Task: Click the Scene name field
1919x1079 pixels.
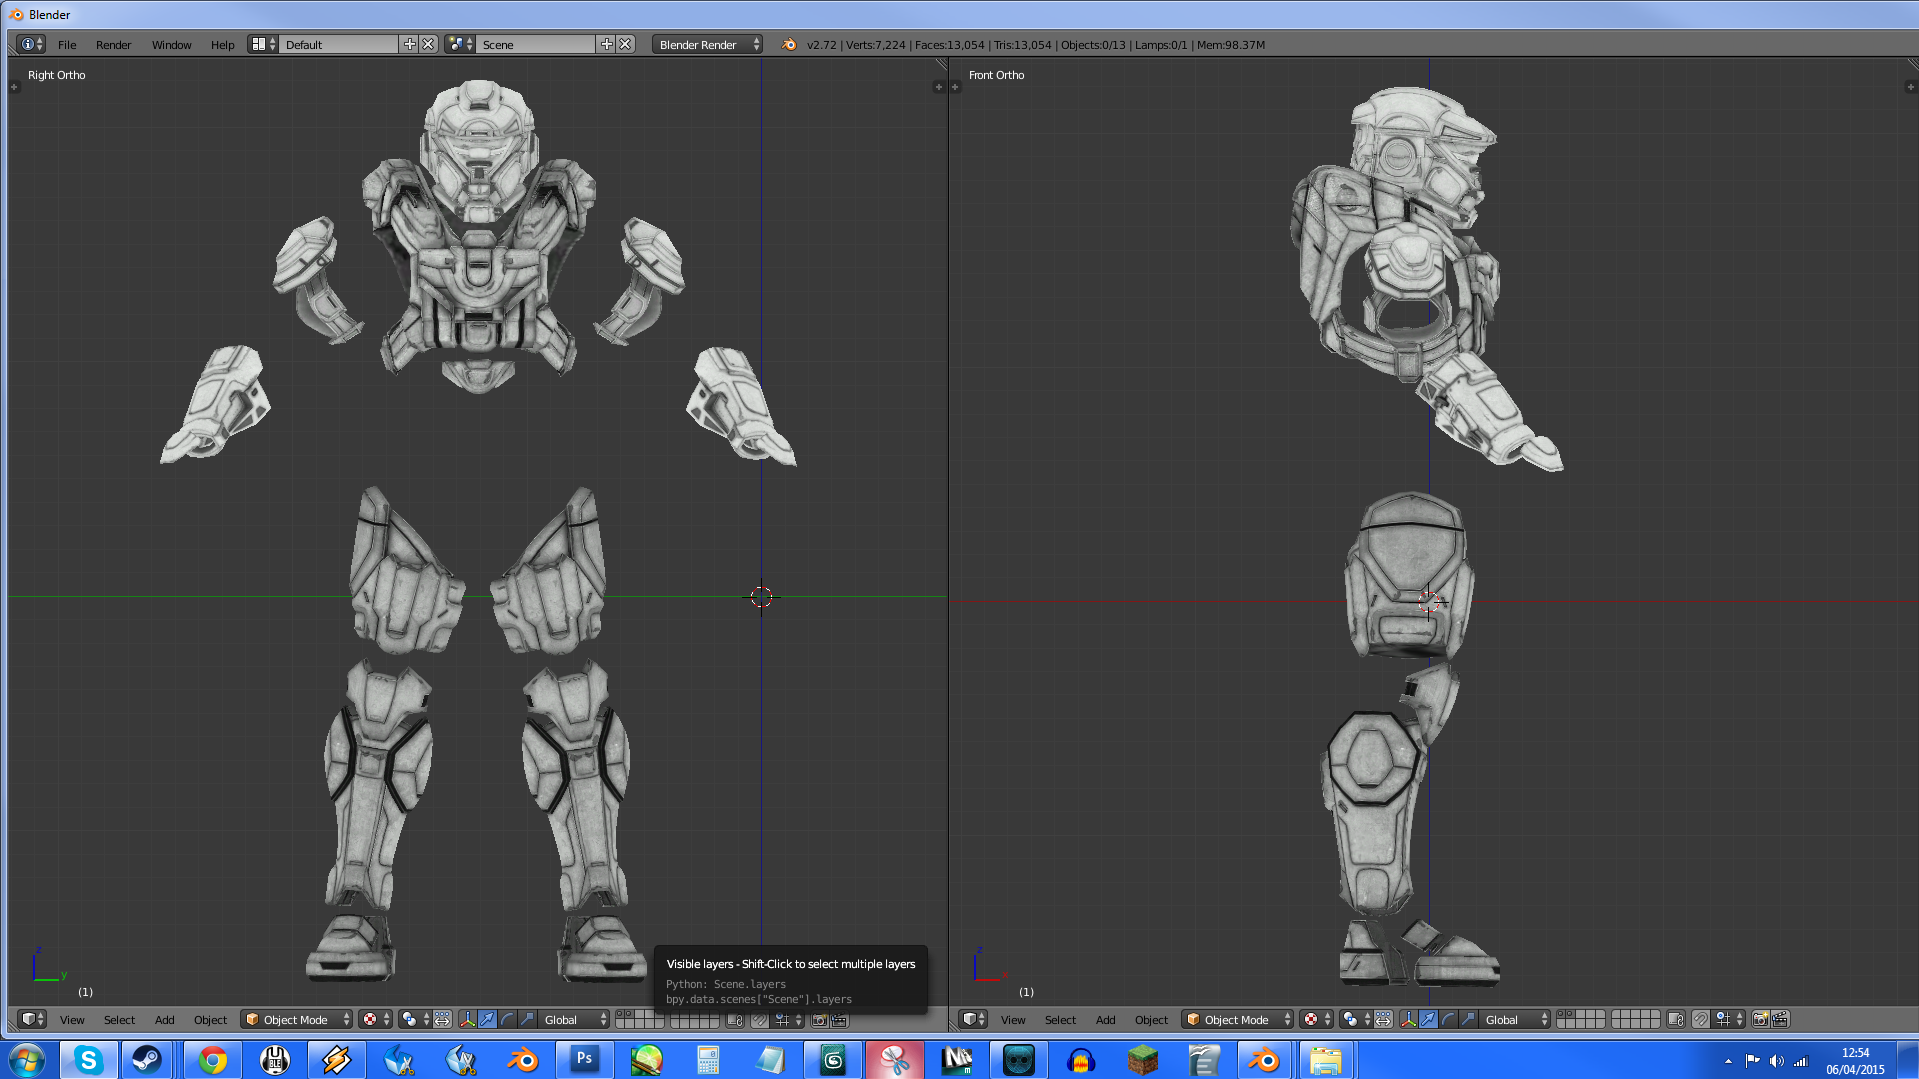Action: (536, 45)
